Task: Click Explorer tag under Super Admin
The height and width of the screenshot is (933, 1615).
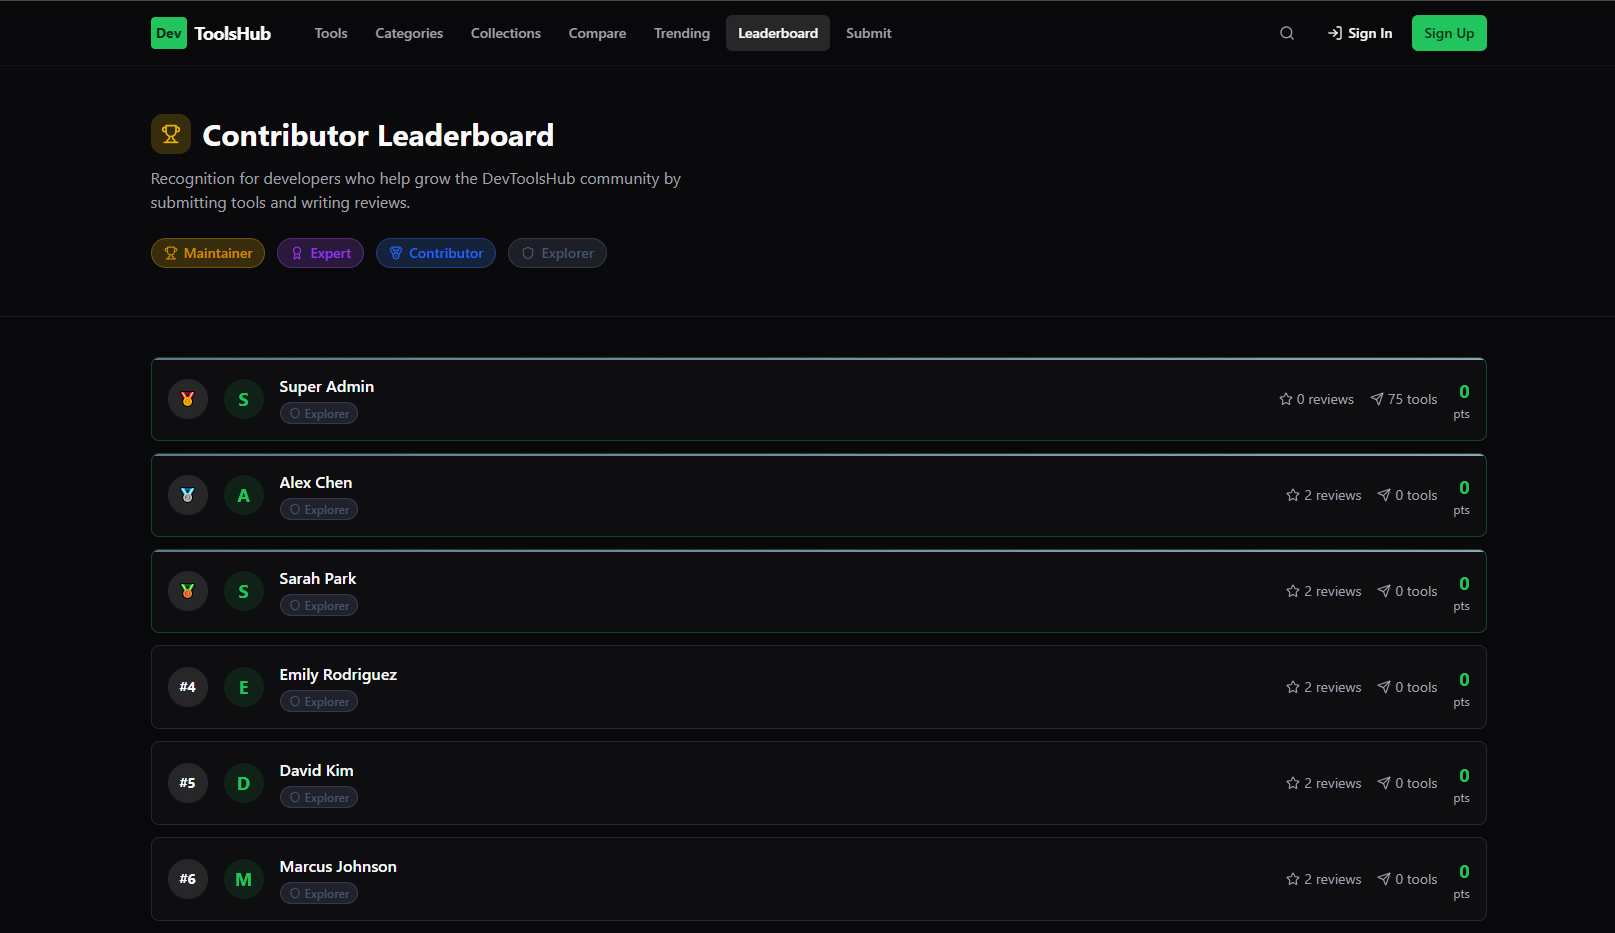Action: click(x=319, y=413)
